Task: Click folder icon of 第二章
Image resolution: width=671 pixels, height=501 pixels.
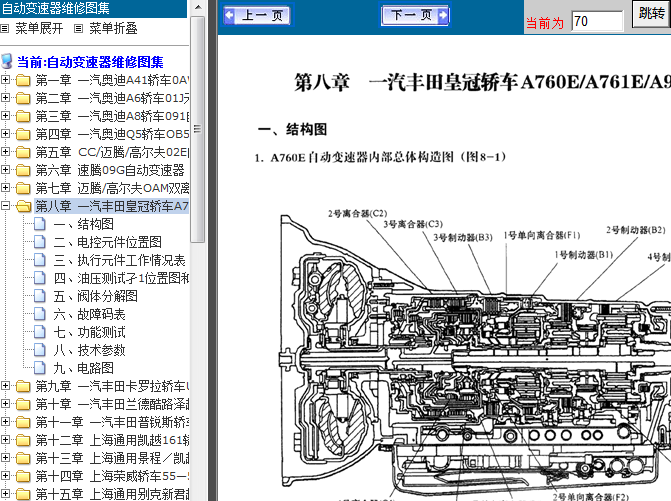Action: coord(23,98)
